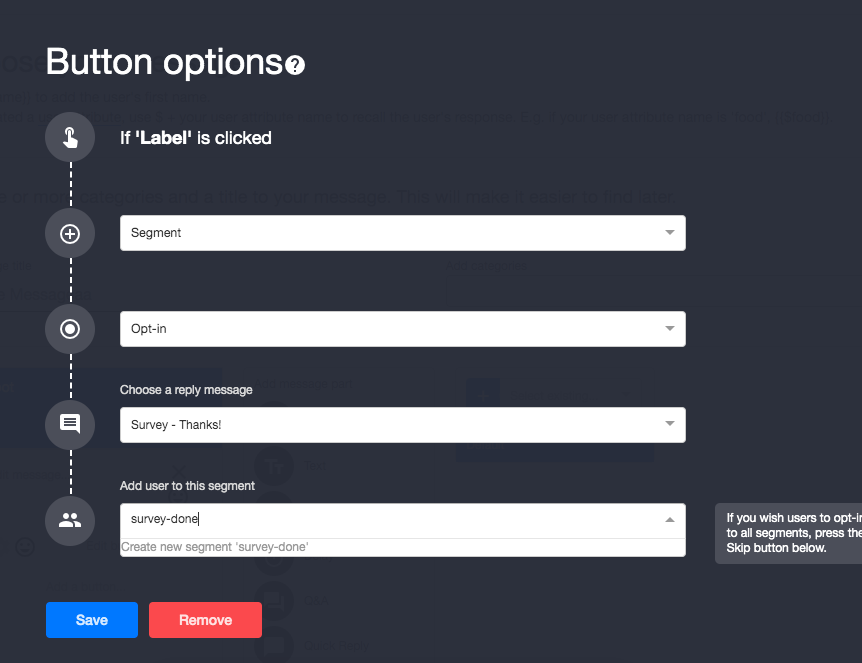
Task: Click the reply message chat icon
Action: 70,425
